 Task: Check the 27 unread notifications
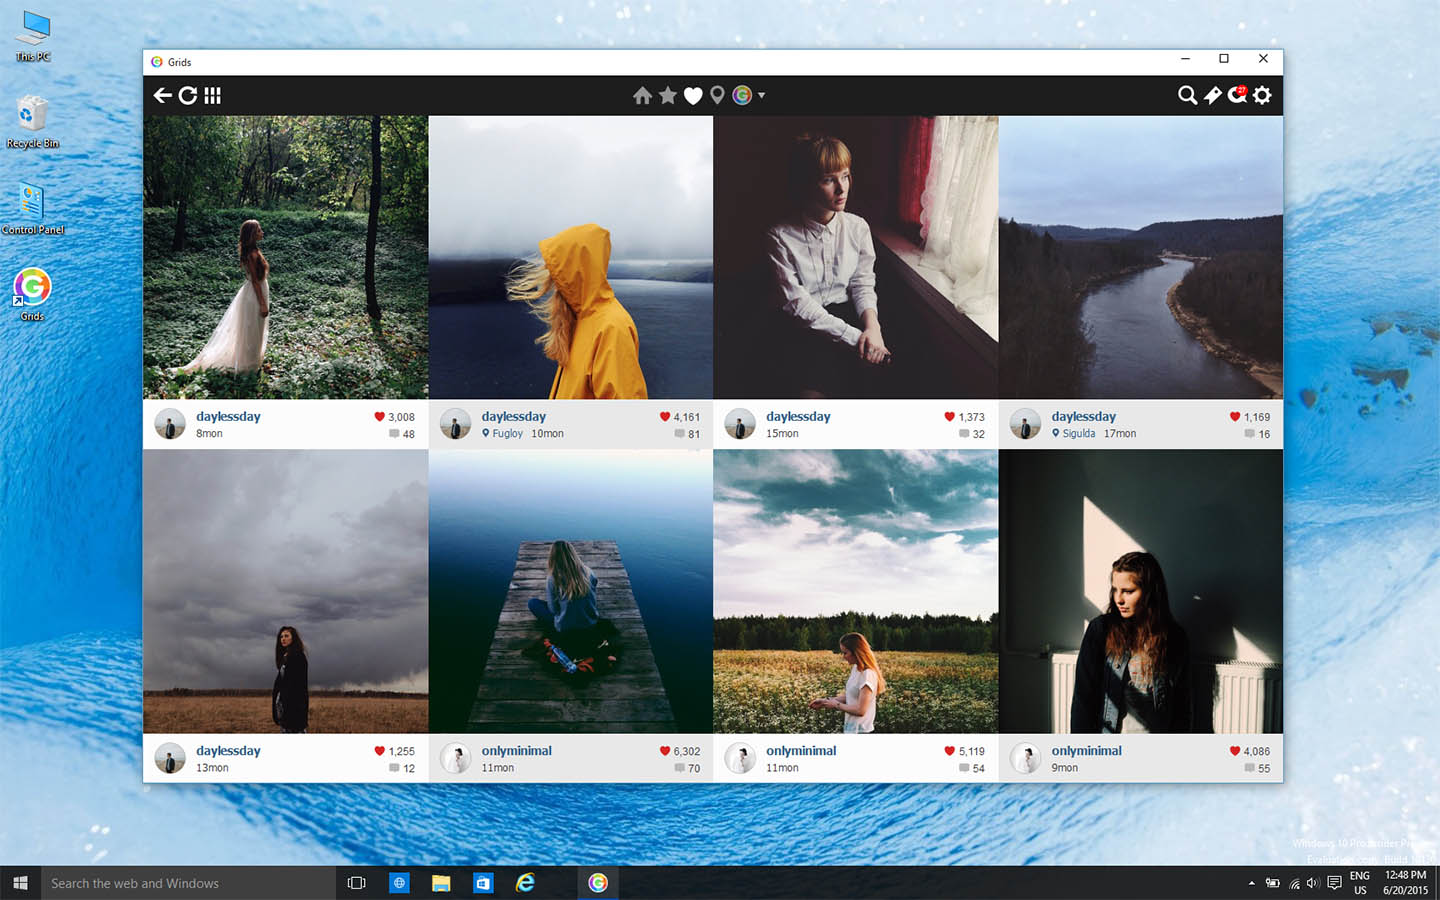pyautogui.click(x=1237, y=95)
